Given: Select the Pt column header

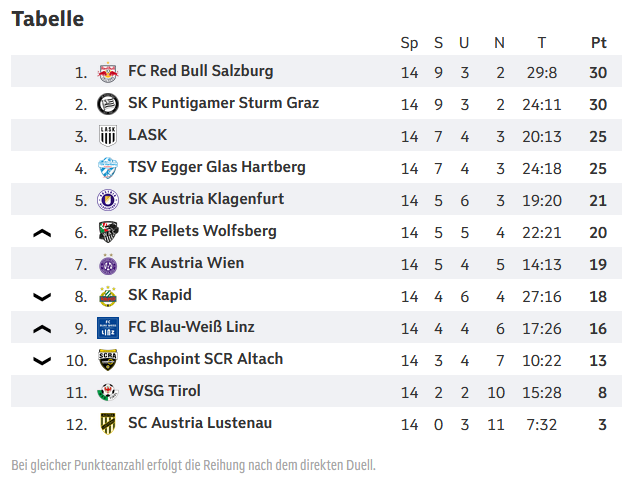Looking at the screenshot, I should coord(599,43).
